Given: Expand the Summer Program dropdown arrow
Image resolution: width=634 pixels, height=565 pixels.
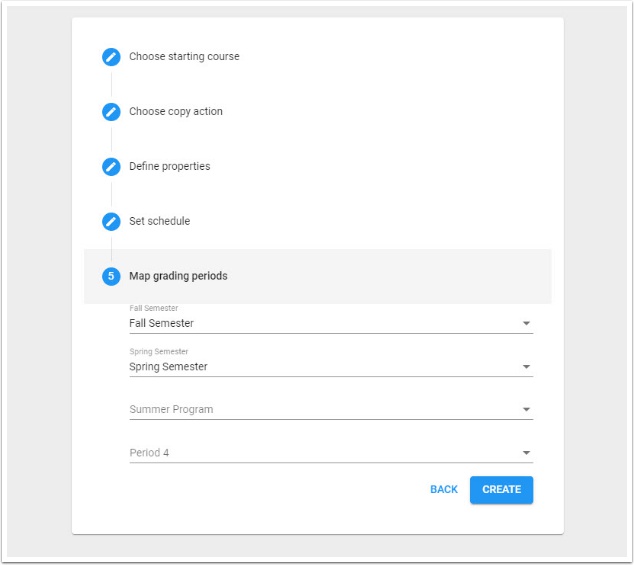Looking at the screenshot, I should point(526,410).
